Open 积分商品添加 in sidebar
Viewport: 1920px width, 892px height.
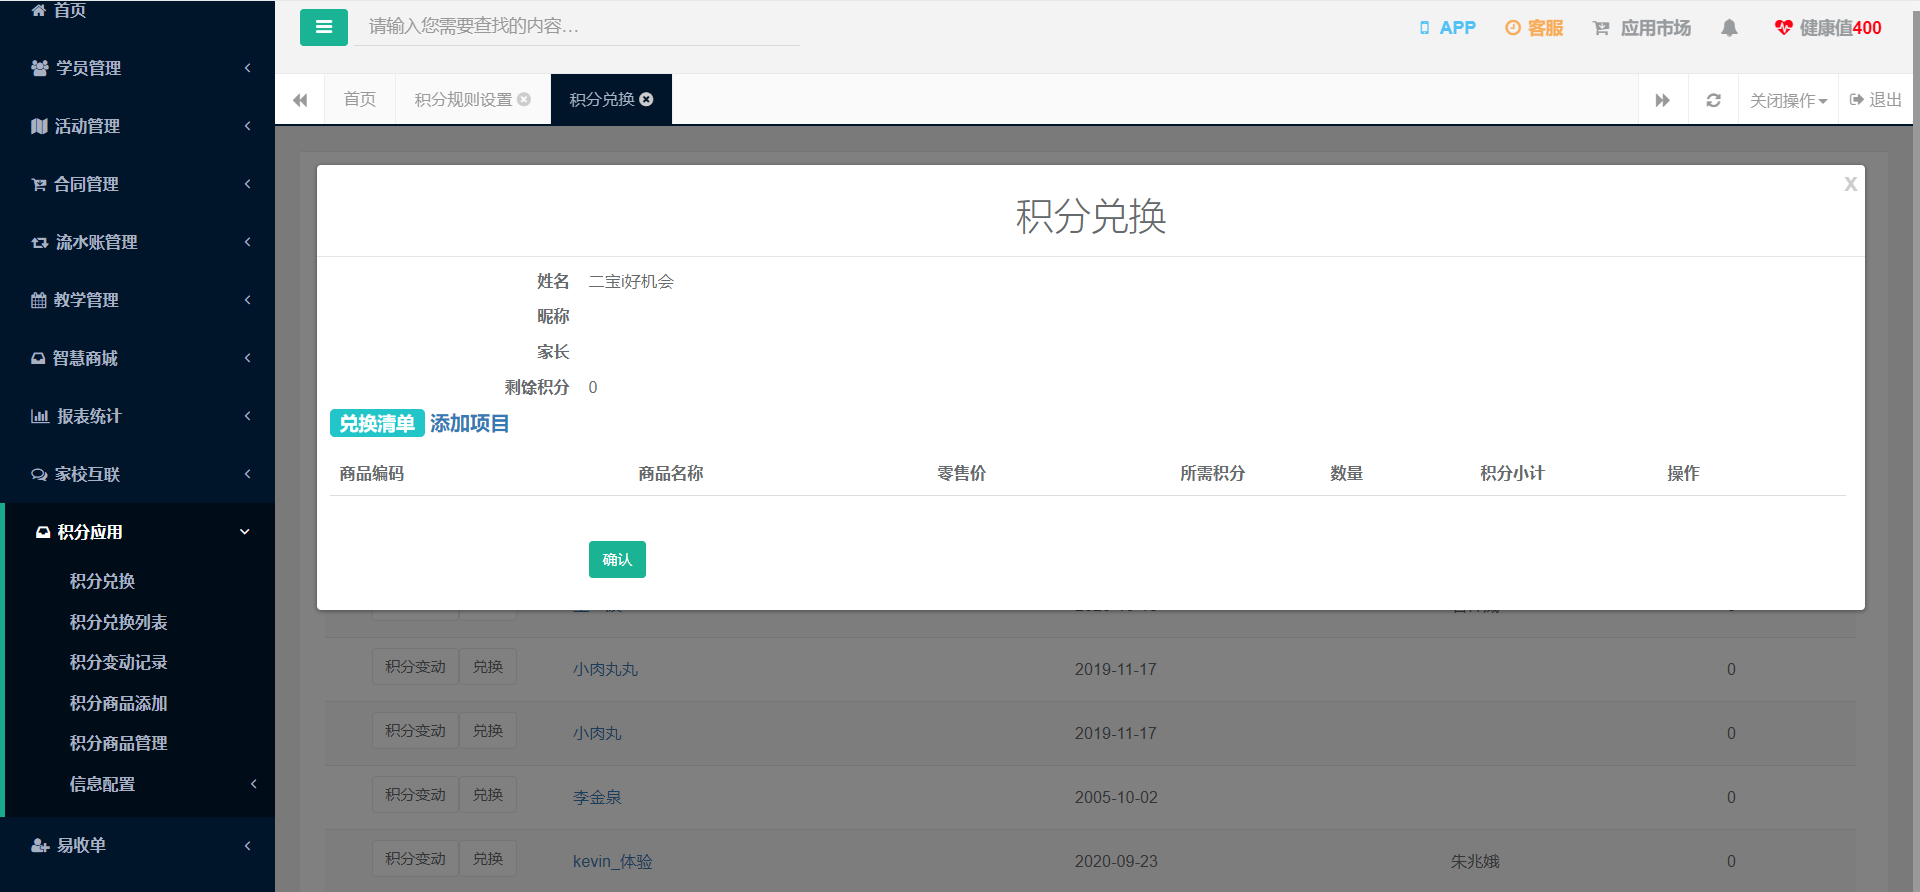[x=118, y=703]
